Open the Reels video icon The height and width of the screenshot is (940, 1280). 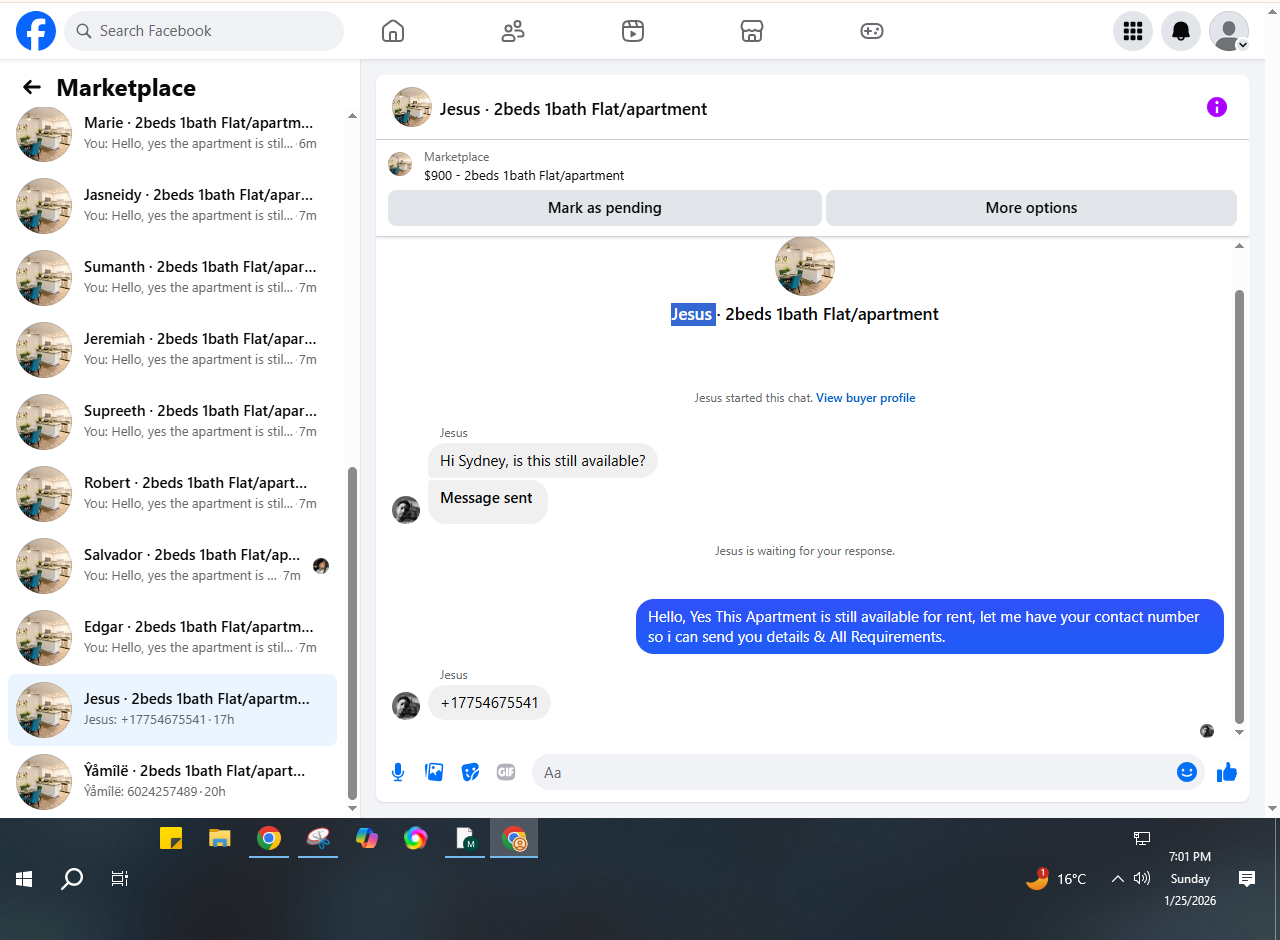click(x=632, y=31)
